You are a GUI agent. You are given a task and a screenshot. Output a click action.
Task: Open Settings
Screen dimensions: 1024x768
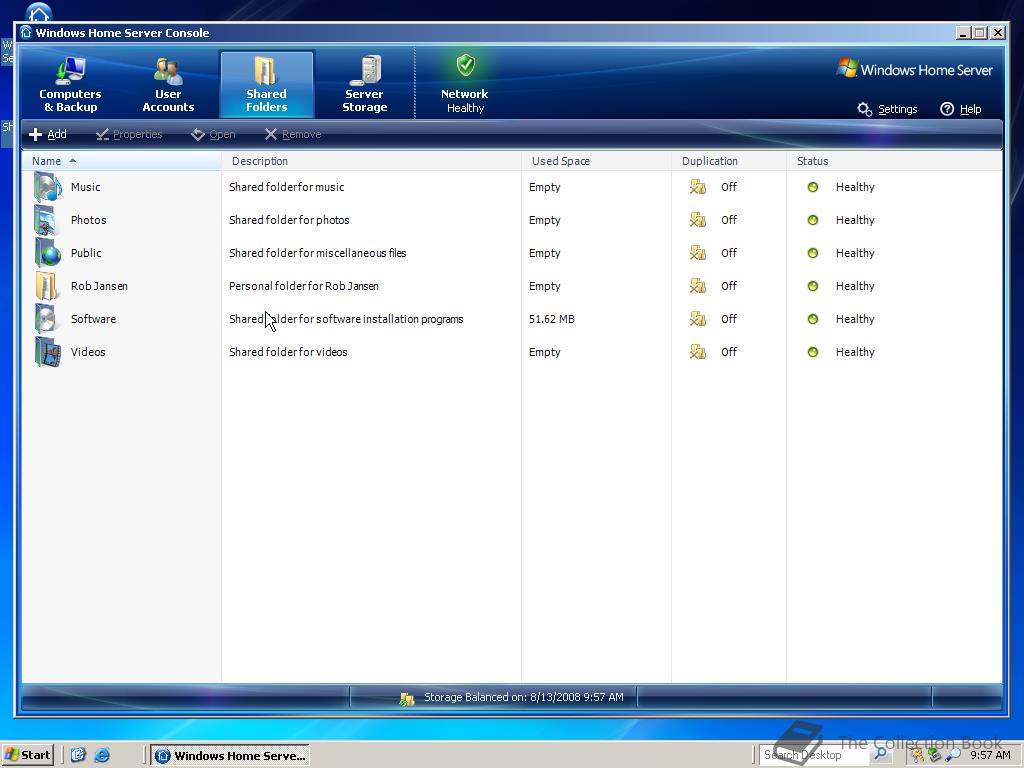888,109
